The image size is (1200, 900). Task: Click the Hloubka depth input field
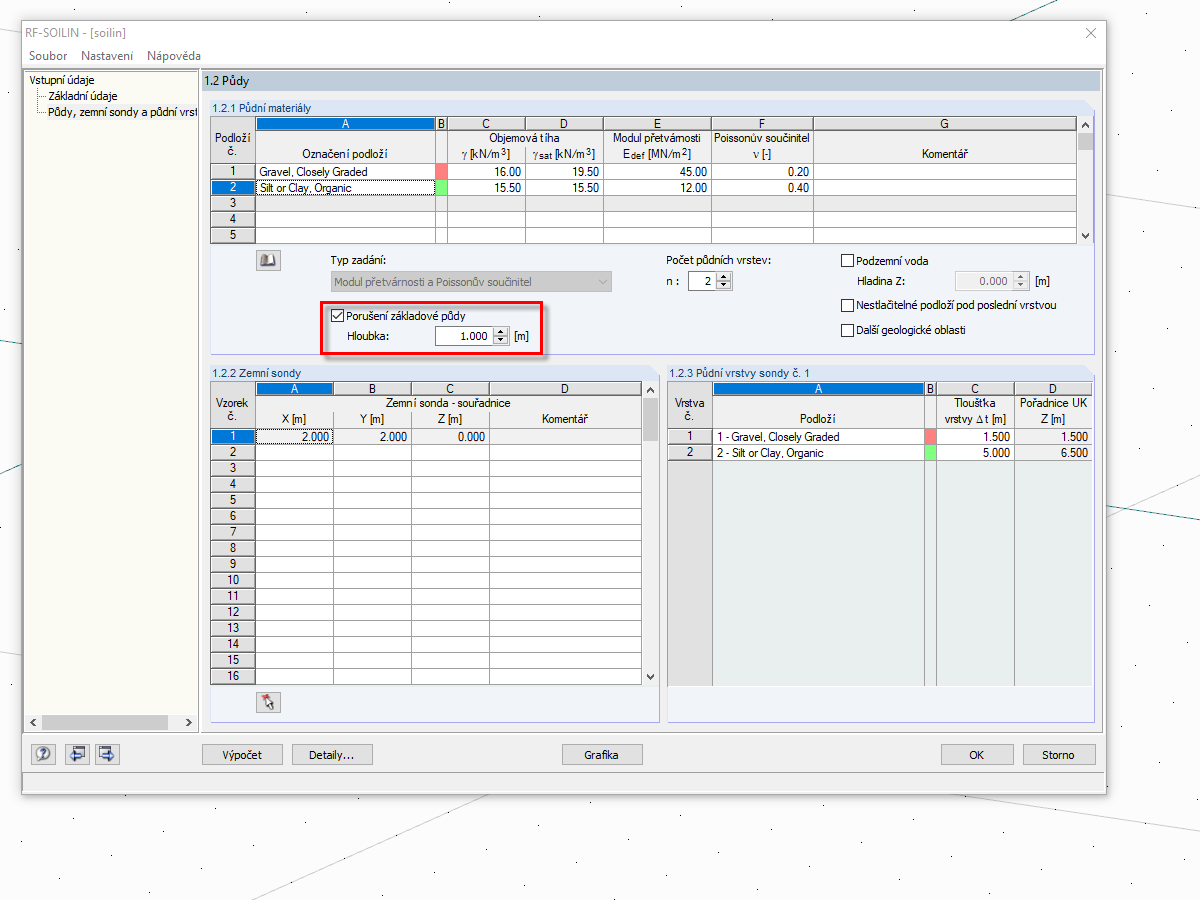(x=465, y=336)
